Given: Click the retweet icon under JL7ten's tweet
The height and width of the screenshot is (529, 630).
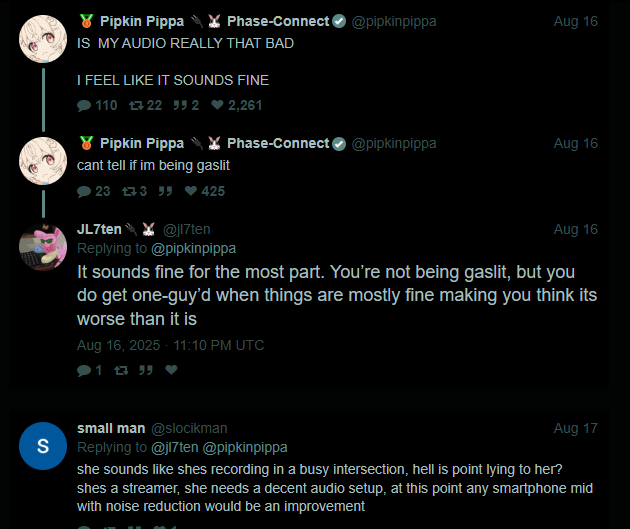Looking at the screenshot, I should [121, 370].
